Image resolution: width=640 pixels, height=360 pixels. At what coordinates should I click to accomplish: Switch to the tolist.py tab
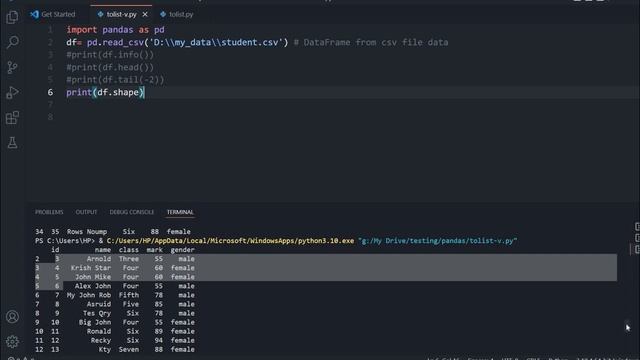coord(177,14)
